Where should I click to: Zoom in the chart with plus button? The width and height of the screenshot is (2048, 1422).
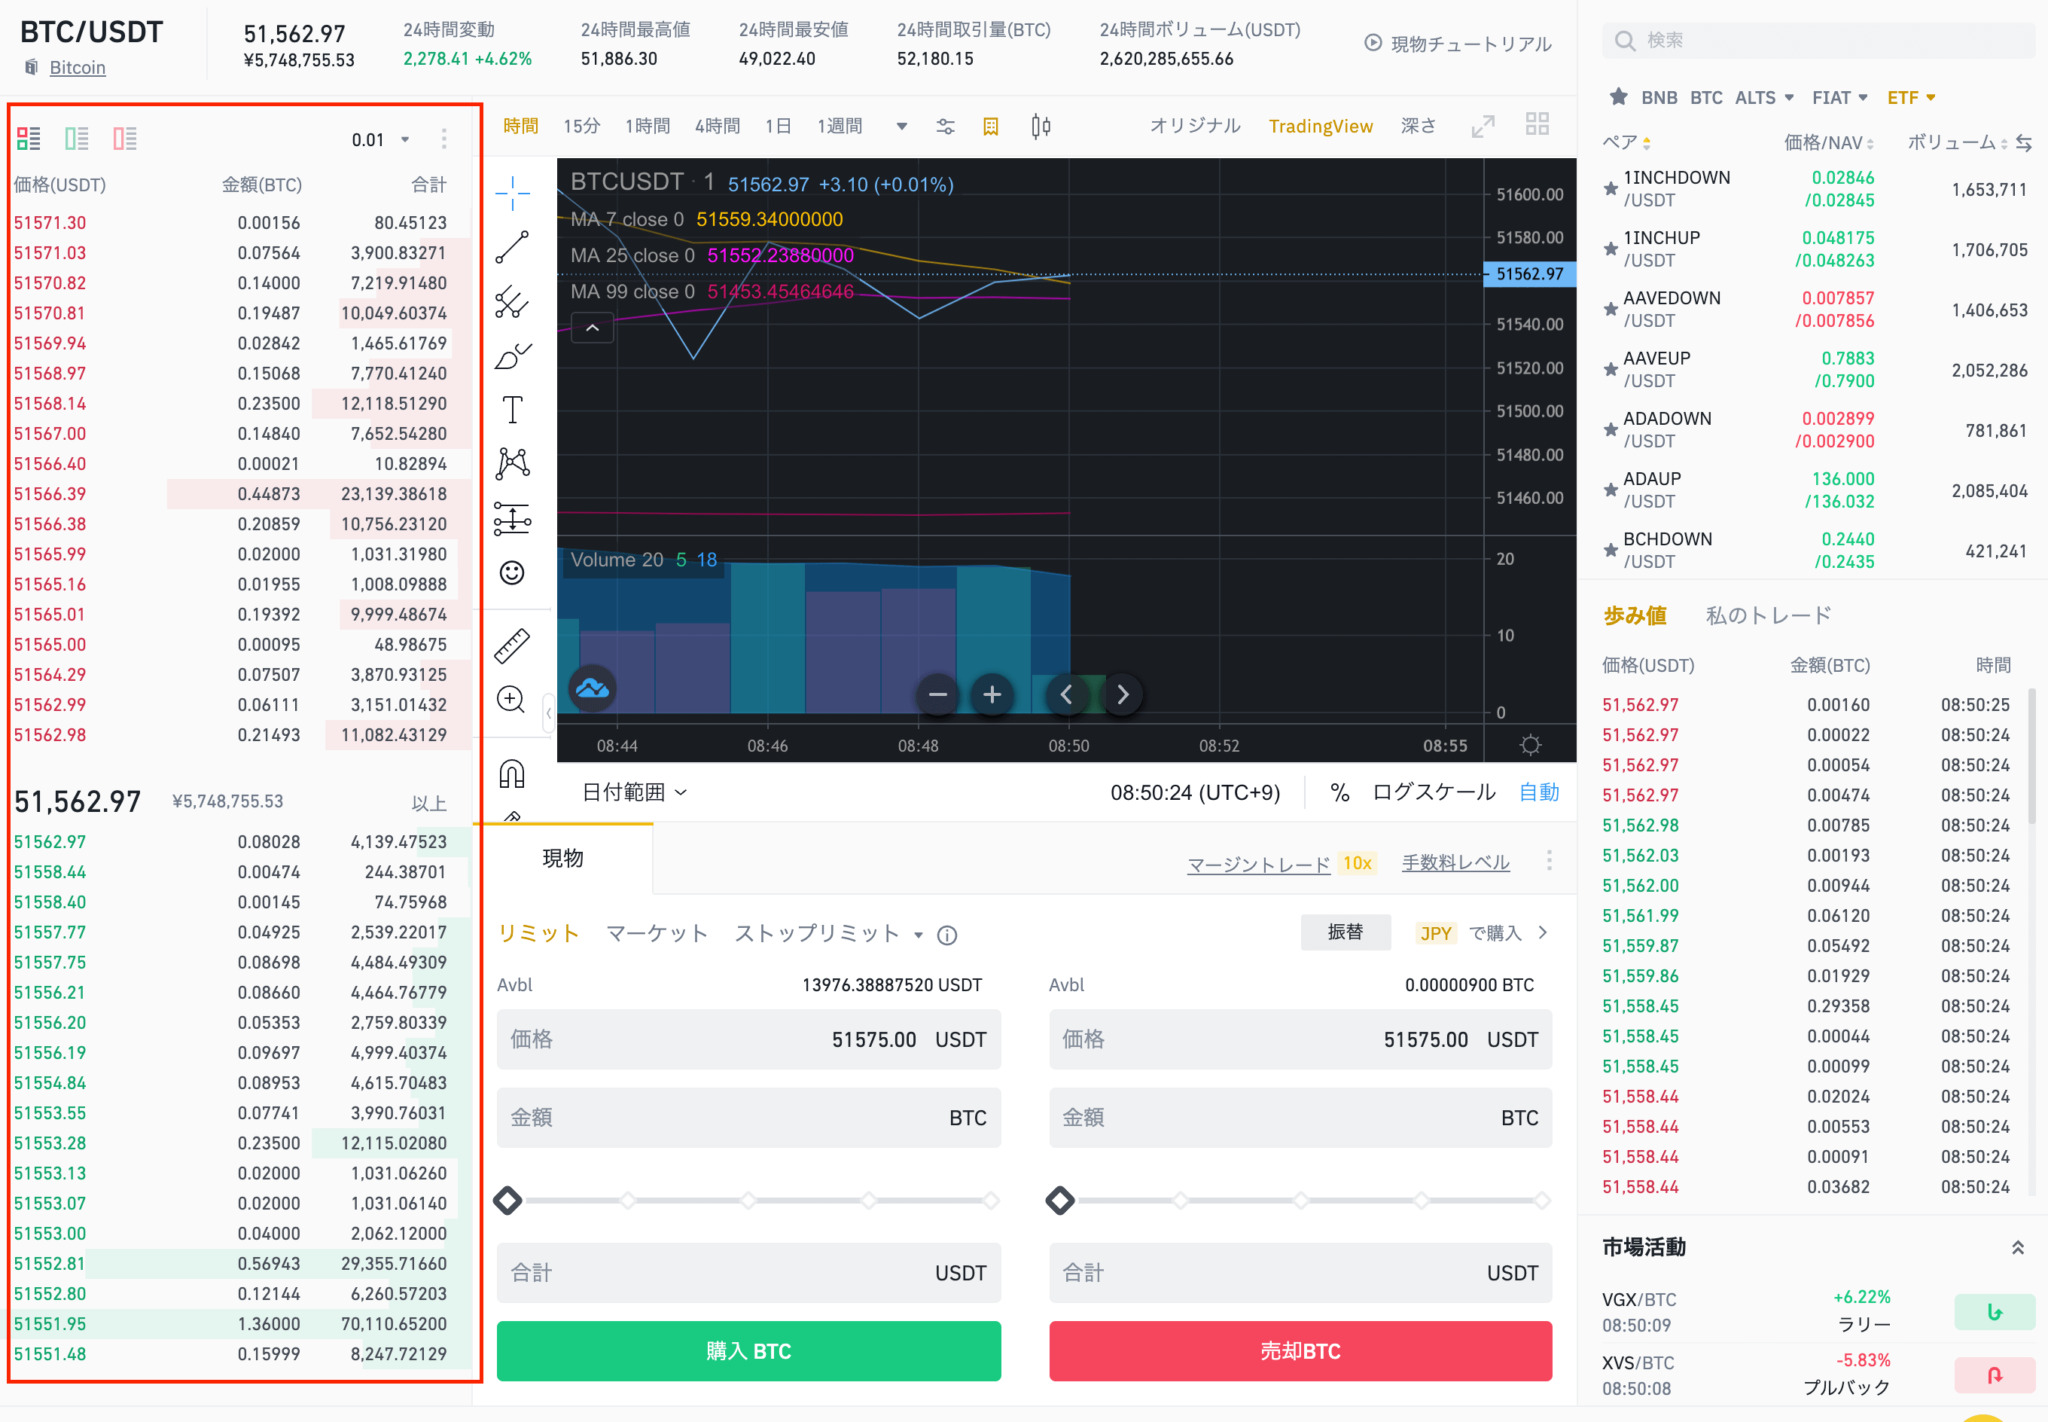click(992, 694)
